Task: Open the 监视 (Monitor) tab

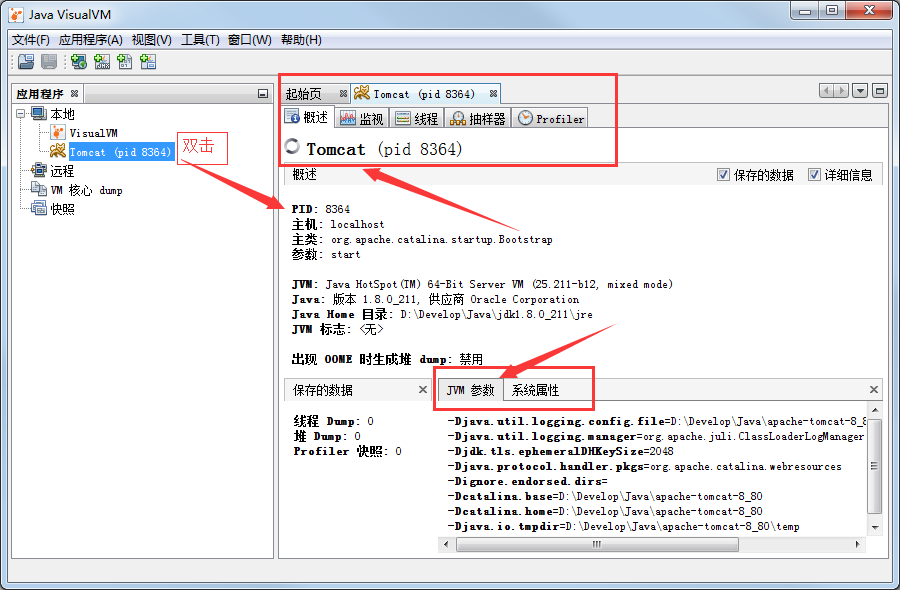Action: (361, 118)
